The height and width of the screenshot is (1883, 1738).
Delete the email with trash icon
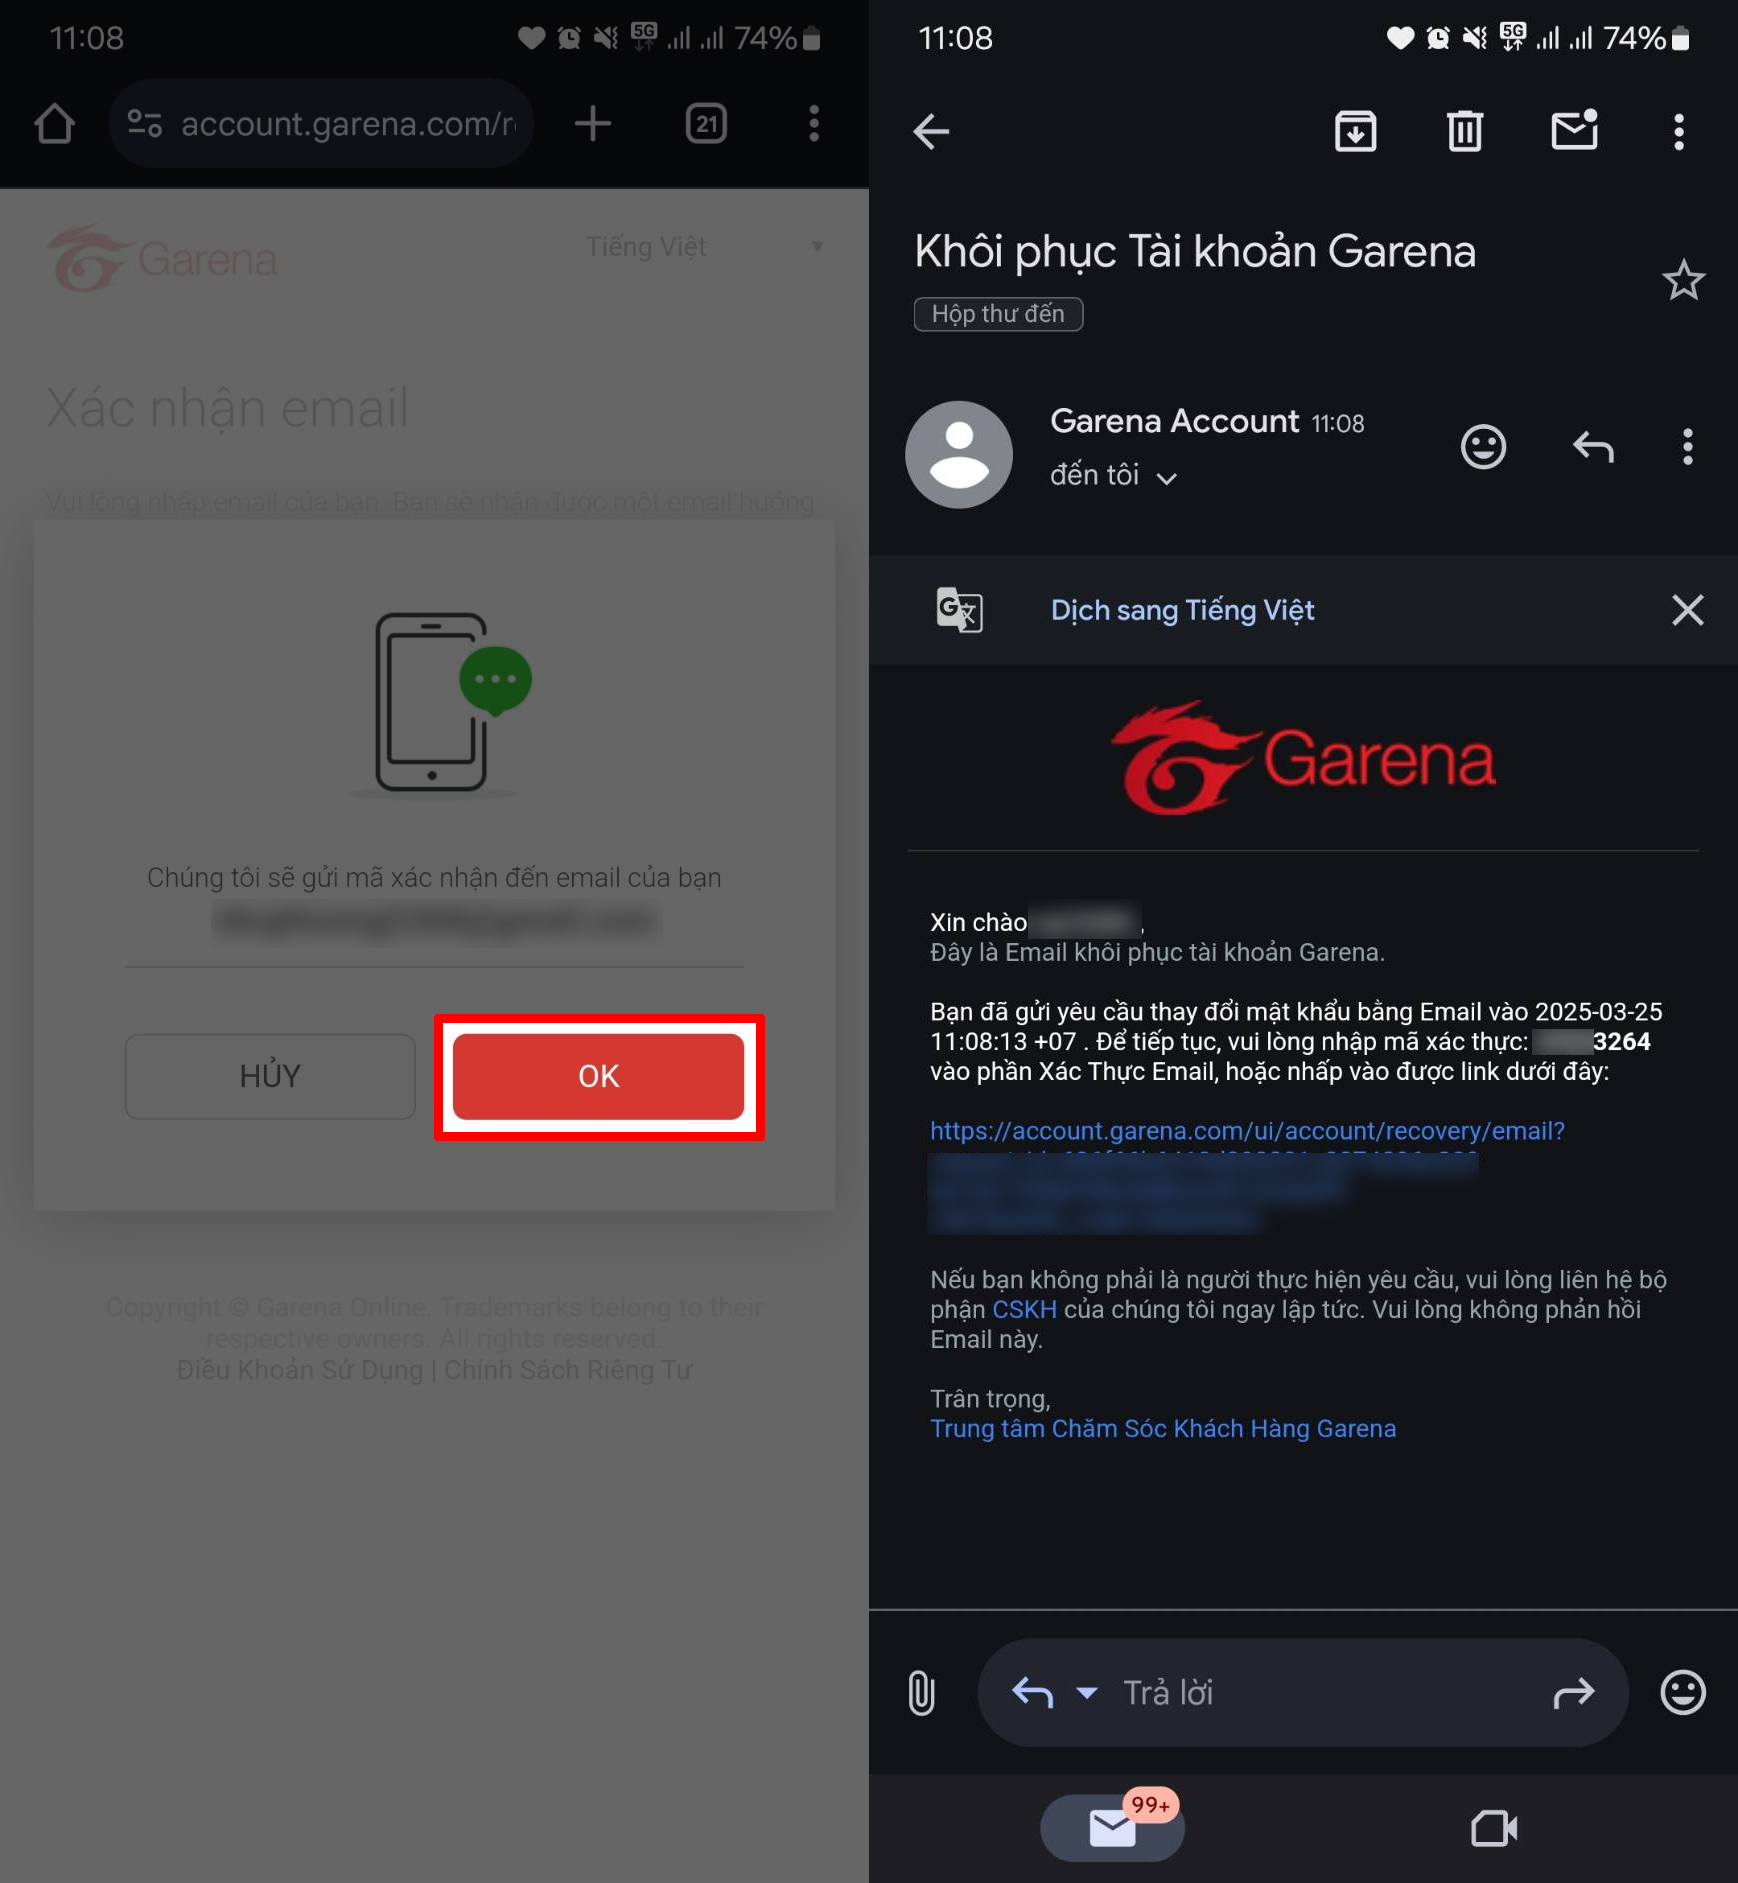[x=1464, y=131]
